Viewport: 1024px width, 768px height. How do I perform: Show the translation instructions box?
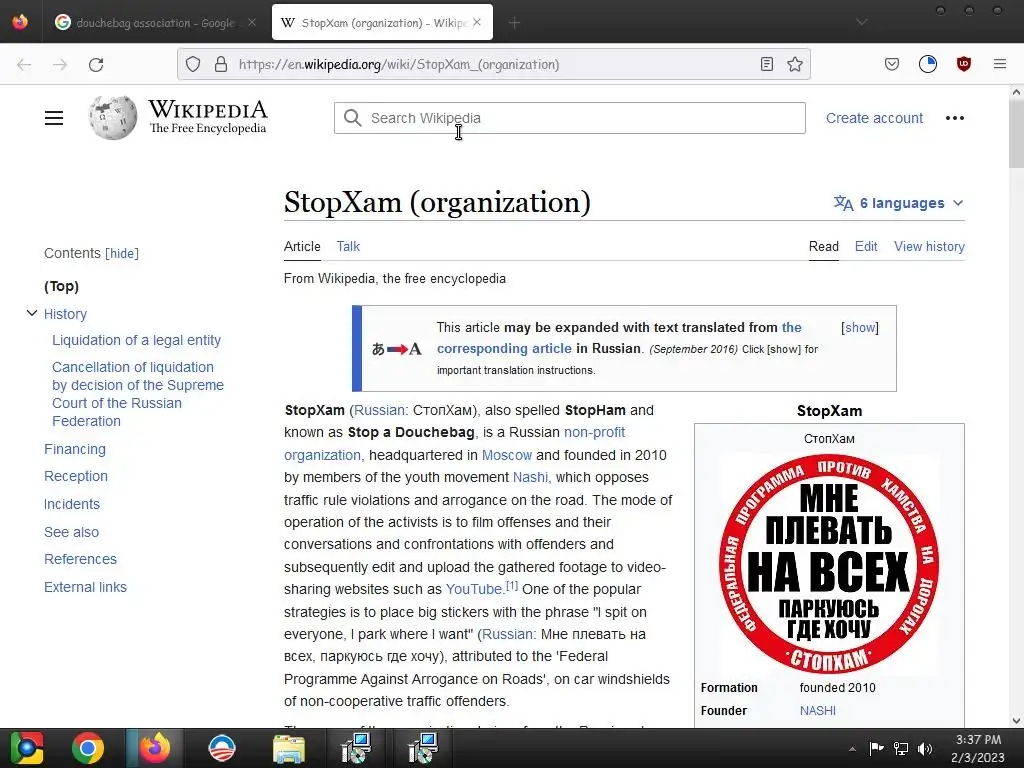[860, 327]
